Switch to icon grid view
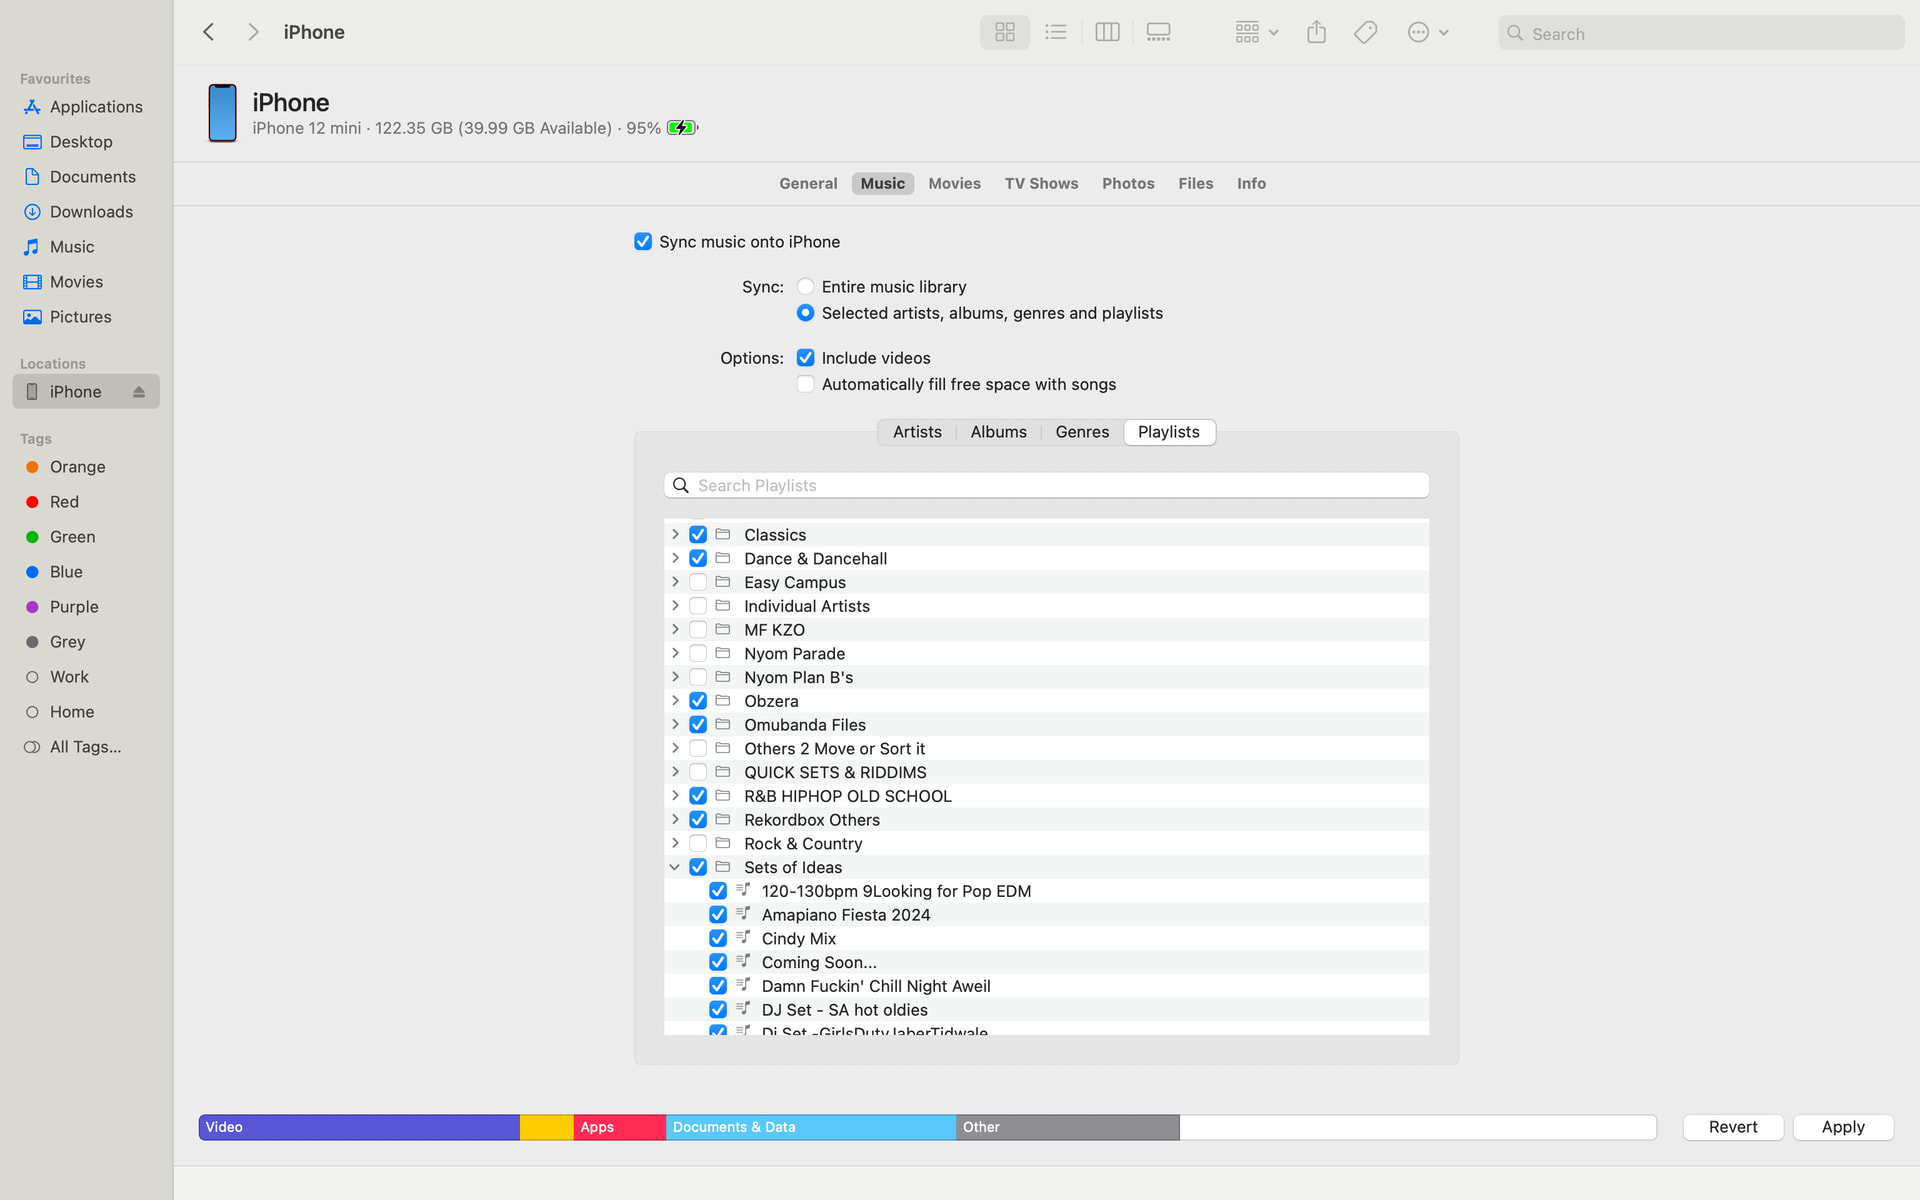Image resolution: width=1920 pixels, height=1200 pixels. [x=1004, y=32]
